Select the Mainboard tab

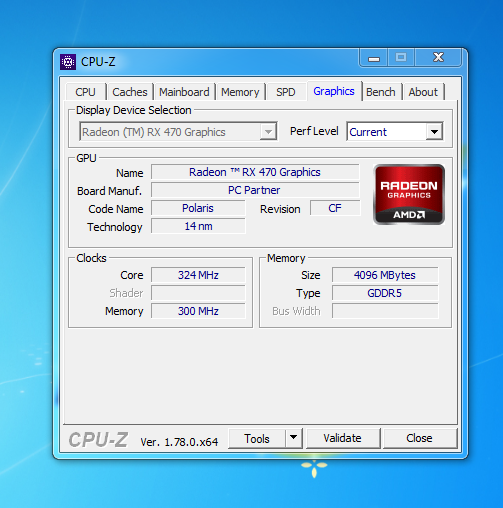click(x=184, y=92)
